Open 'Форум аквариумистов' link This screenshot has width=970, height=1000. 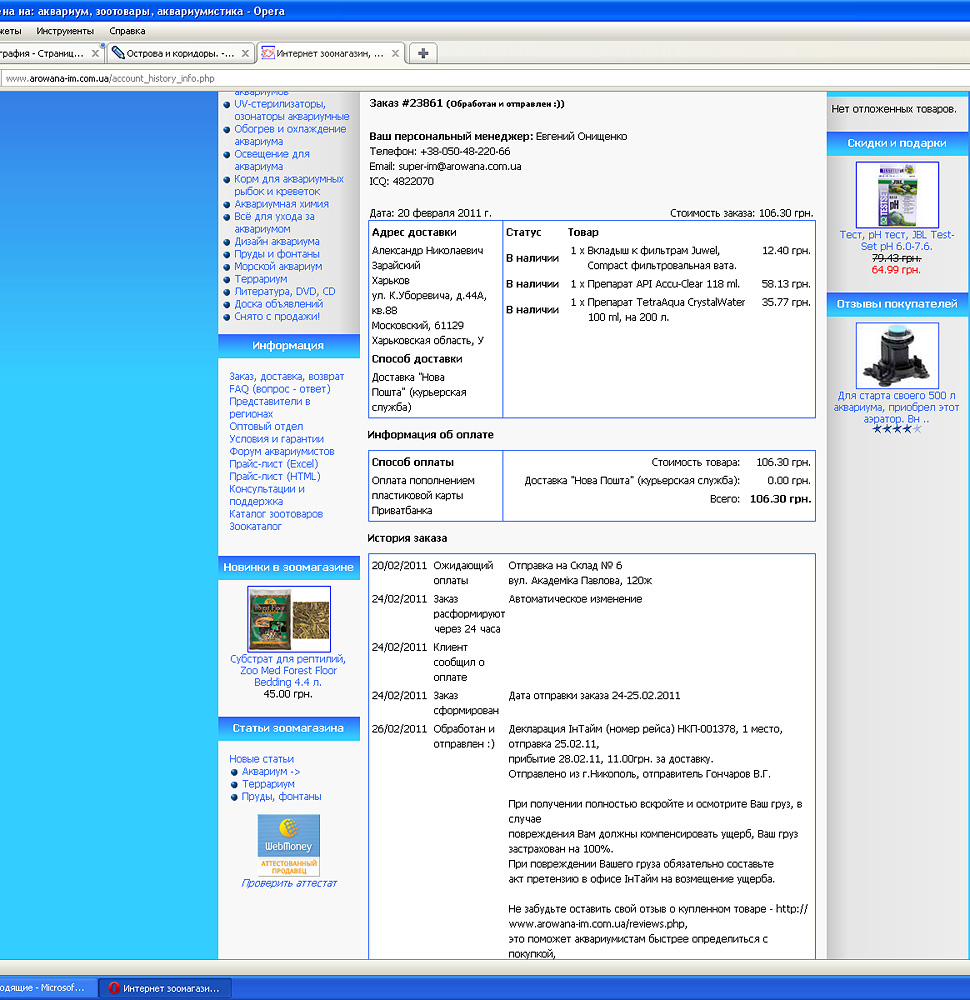(281, 452)
